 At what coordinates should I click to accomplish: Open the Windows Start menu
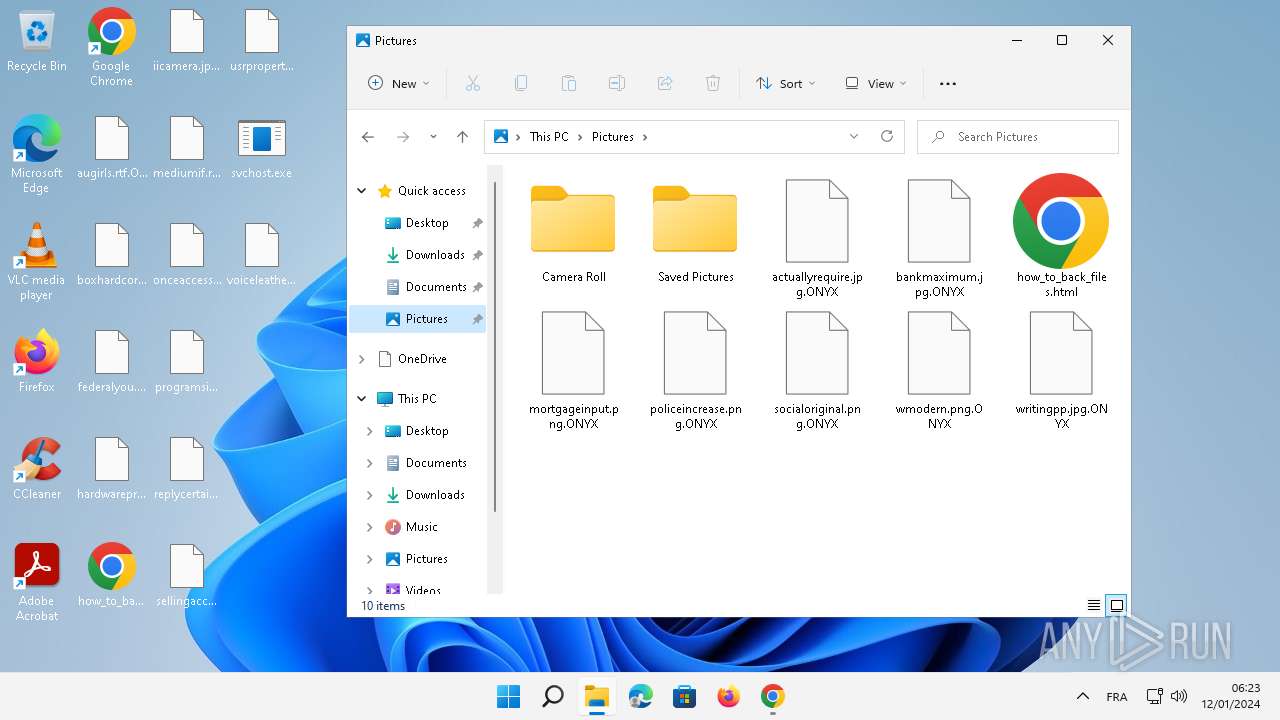(508, 696)
